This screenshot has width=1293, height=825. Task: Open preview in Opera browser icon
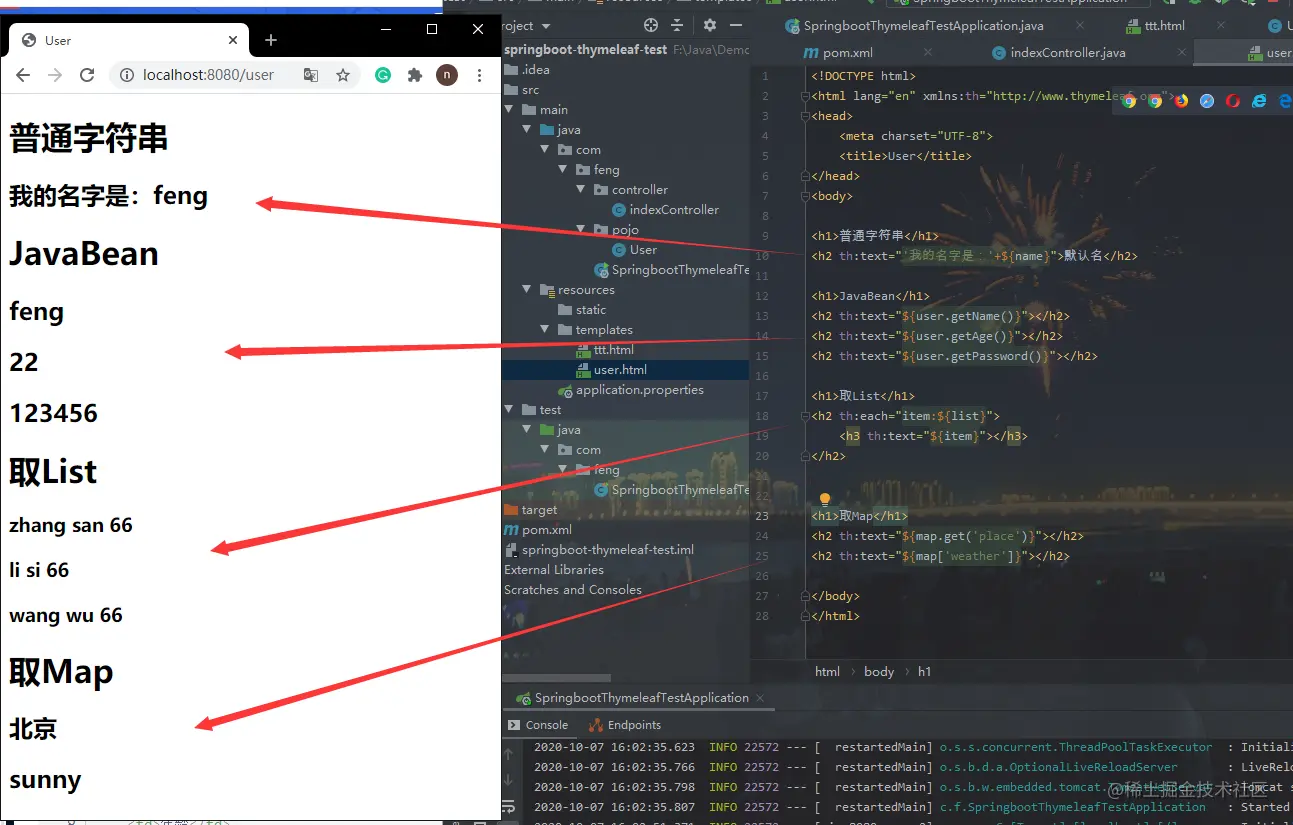pos(1233,100)
